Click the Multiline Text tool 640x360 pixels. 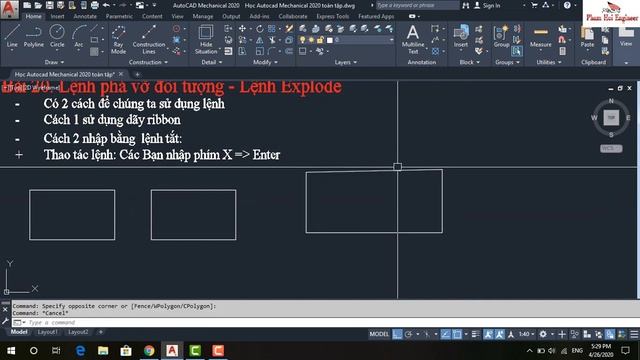pyautogui.click(x=413, y=39)
